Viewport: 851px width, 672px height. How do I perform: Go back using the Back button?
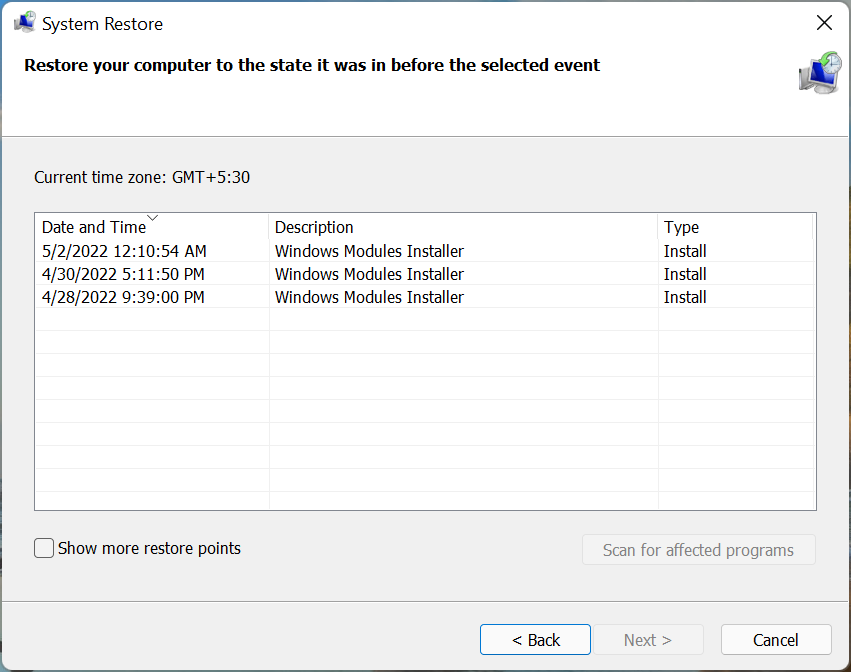[x=535, y=639]
